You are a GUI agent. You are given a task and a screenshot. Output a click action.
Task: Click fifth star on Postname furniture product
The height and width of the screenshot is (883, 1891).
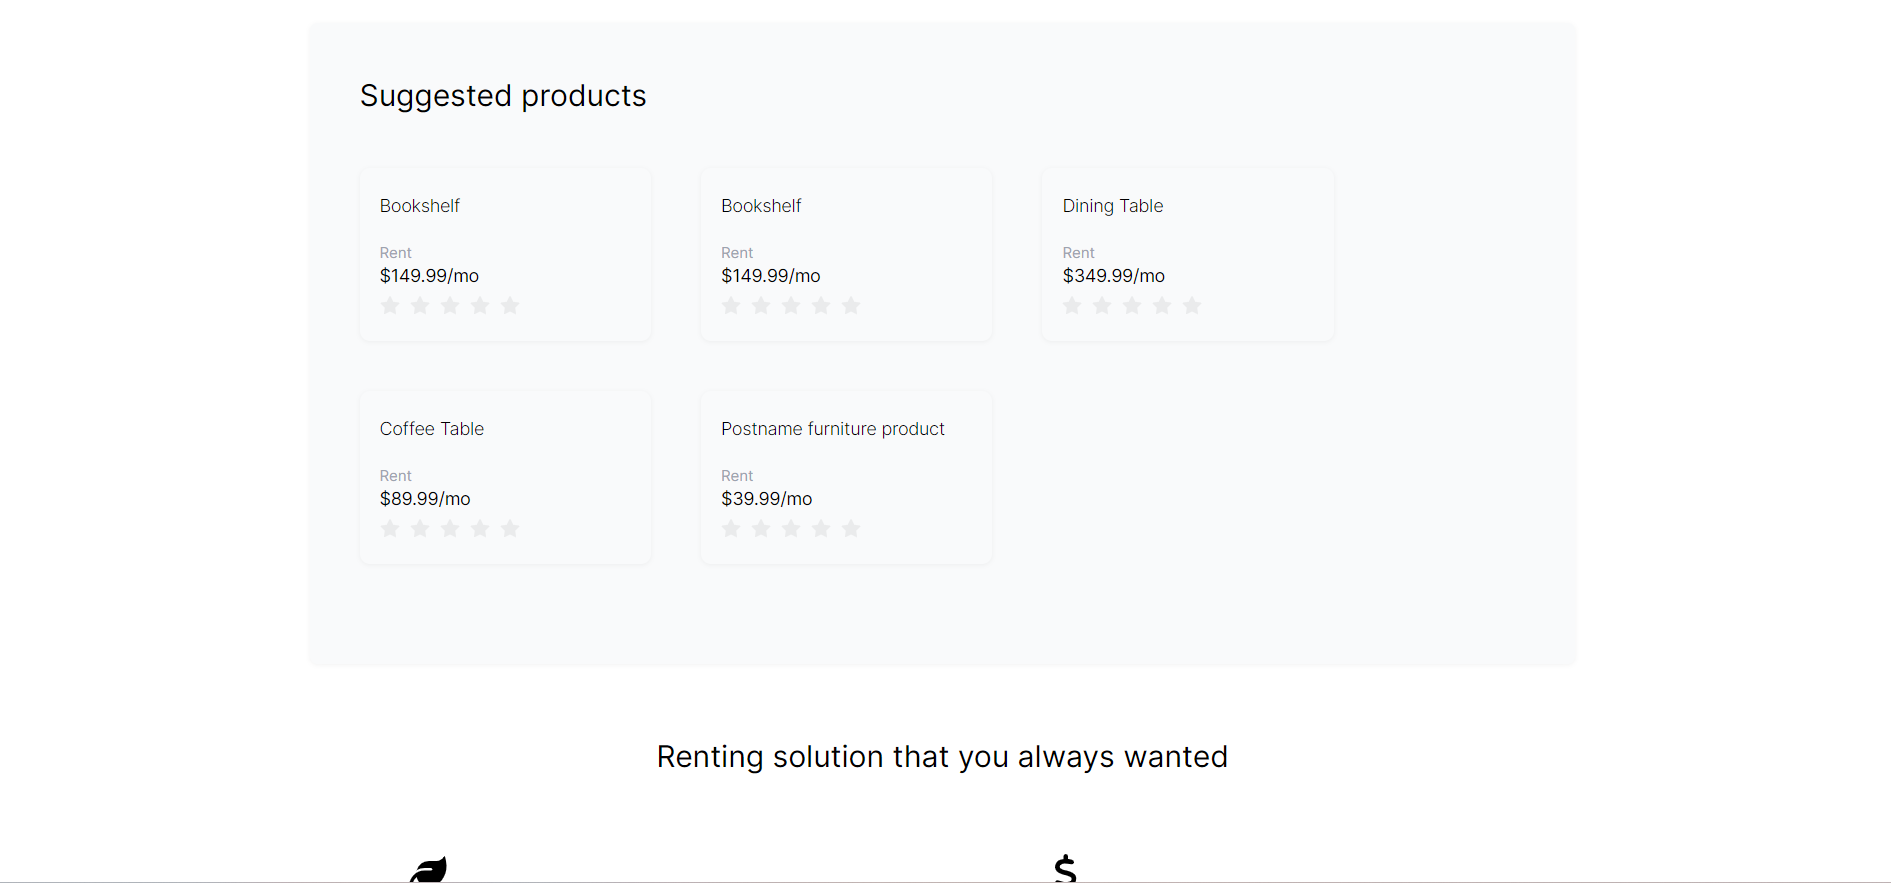click(851, 528)
